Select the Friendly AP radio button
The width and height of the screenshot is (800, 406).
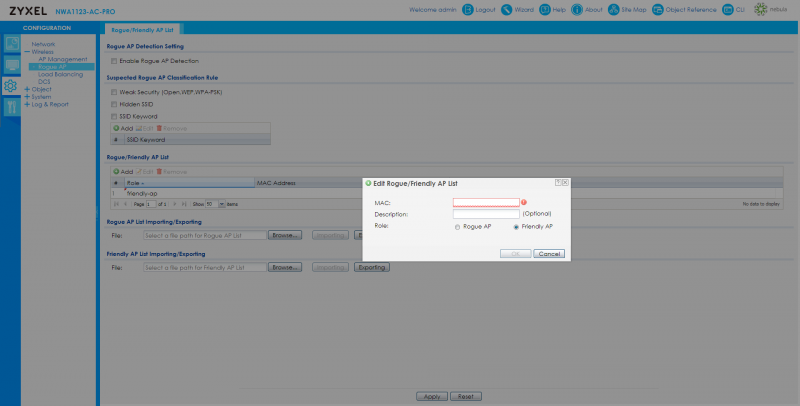pos(516,227)
